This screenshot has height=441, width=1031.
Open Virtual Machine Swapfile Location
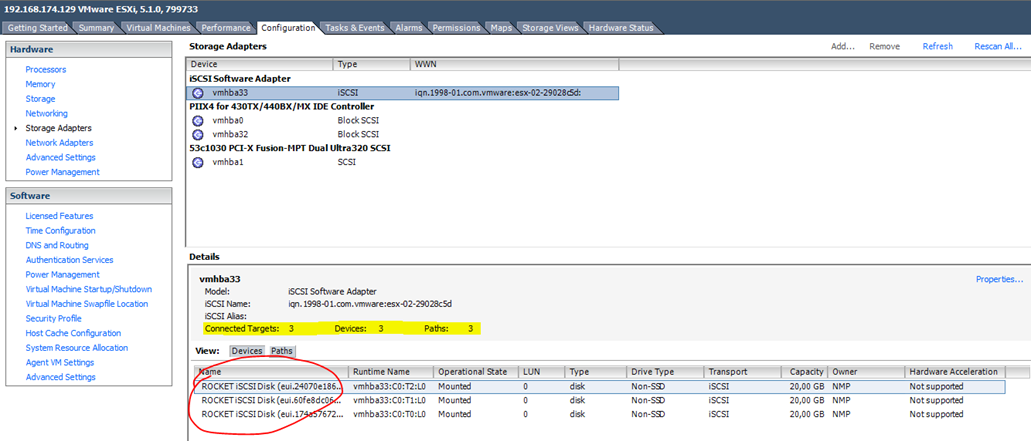click(87, 304)
